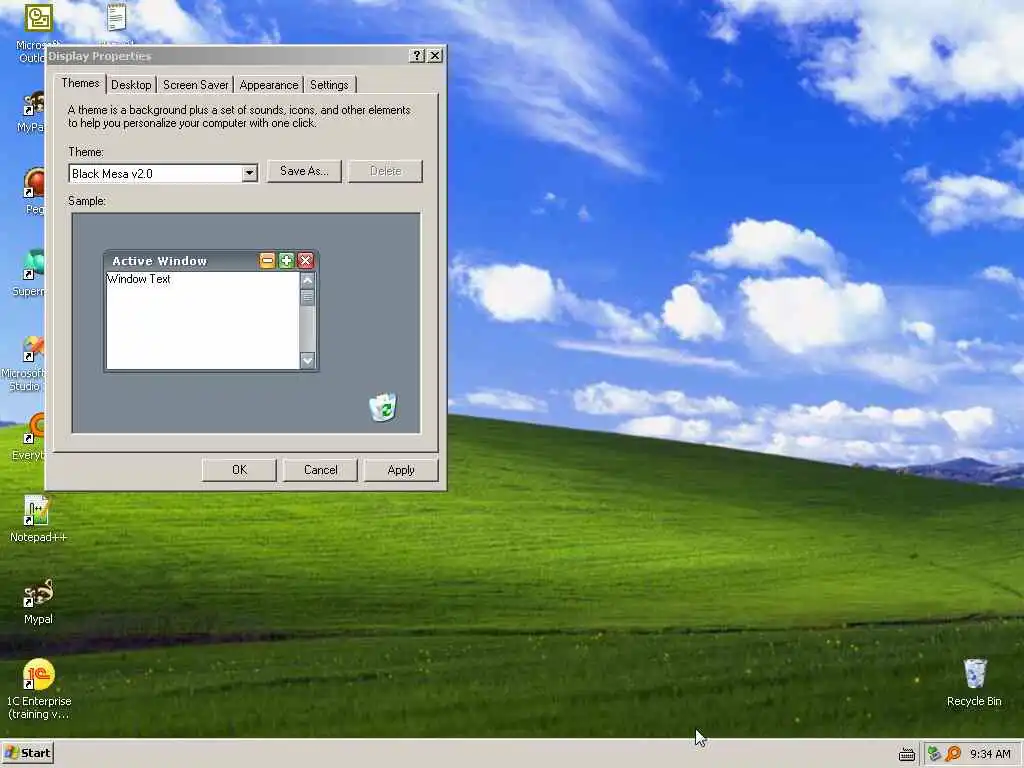This screenshot has height=768, width=1024.
Task: Open the Start menu
Action: coord(27,753)
